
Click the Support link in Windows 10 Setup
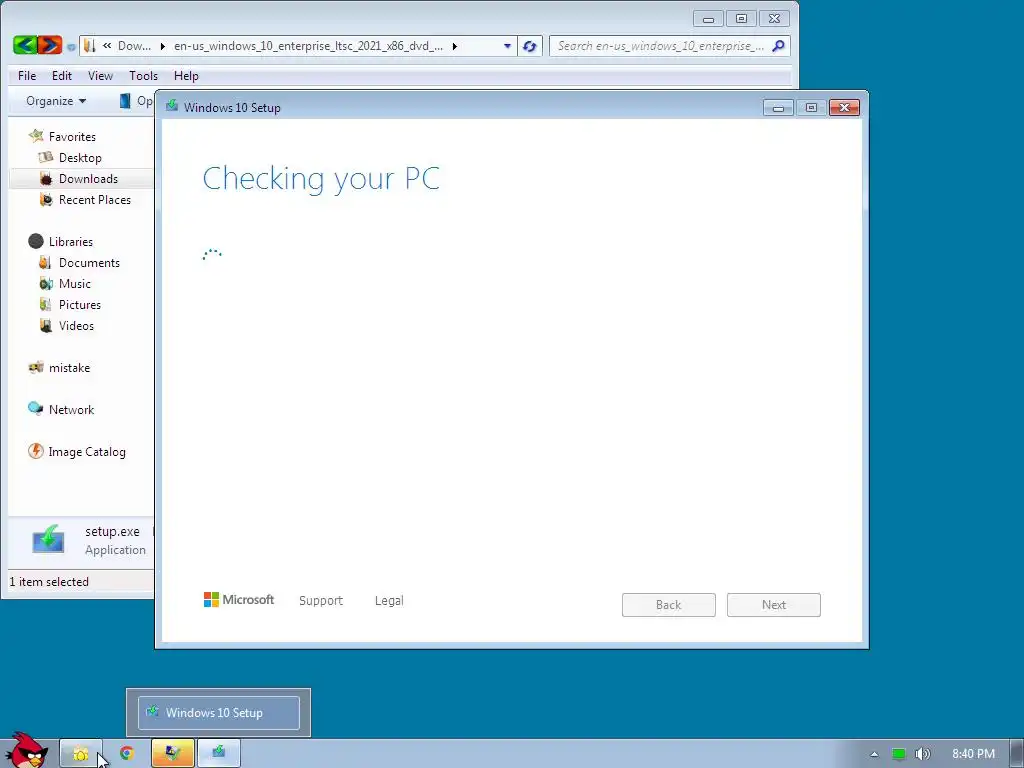[321, 601]
